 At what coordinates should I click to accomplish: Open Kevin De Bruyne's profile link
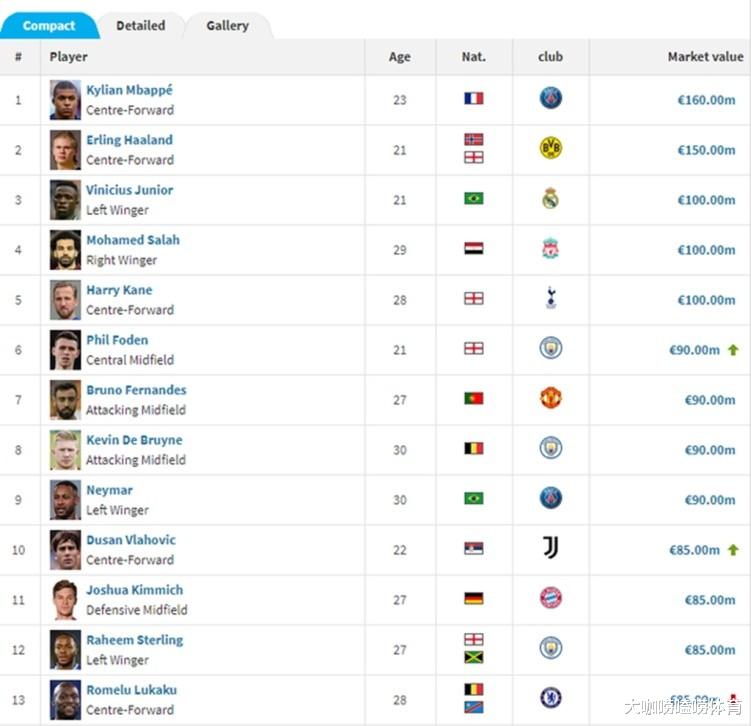point(134,440)
